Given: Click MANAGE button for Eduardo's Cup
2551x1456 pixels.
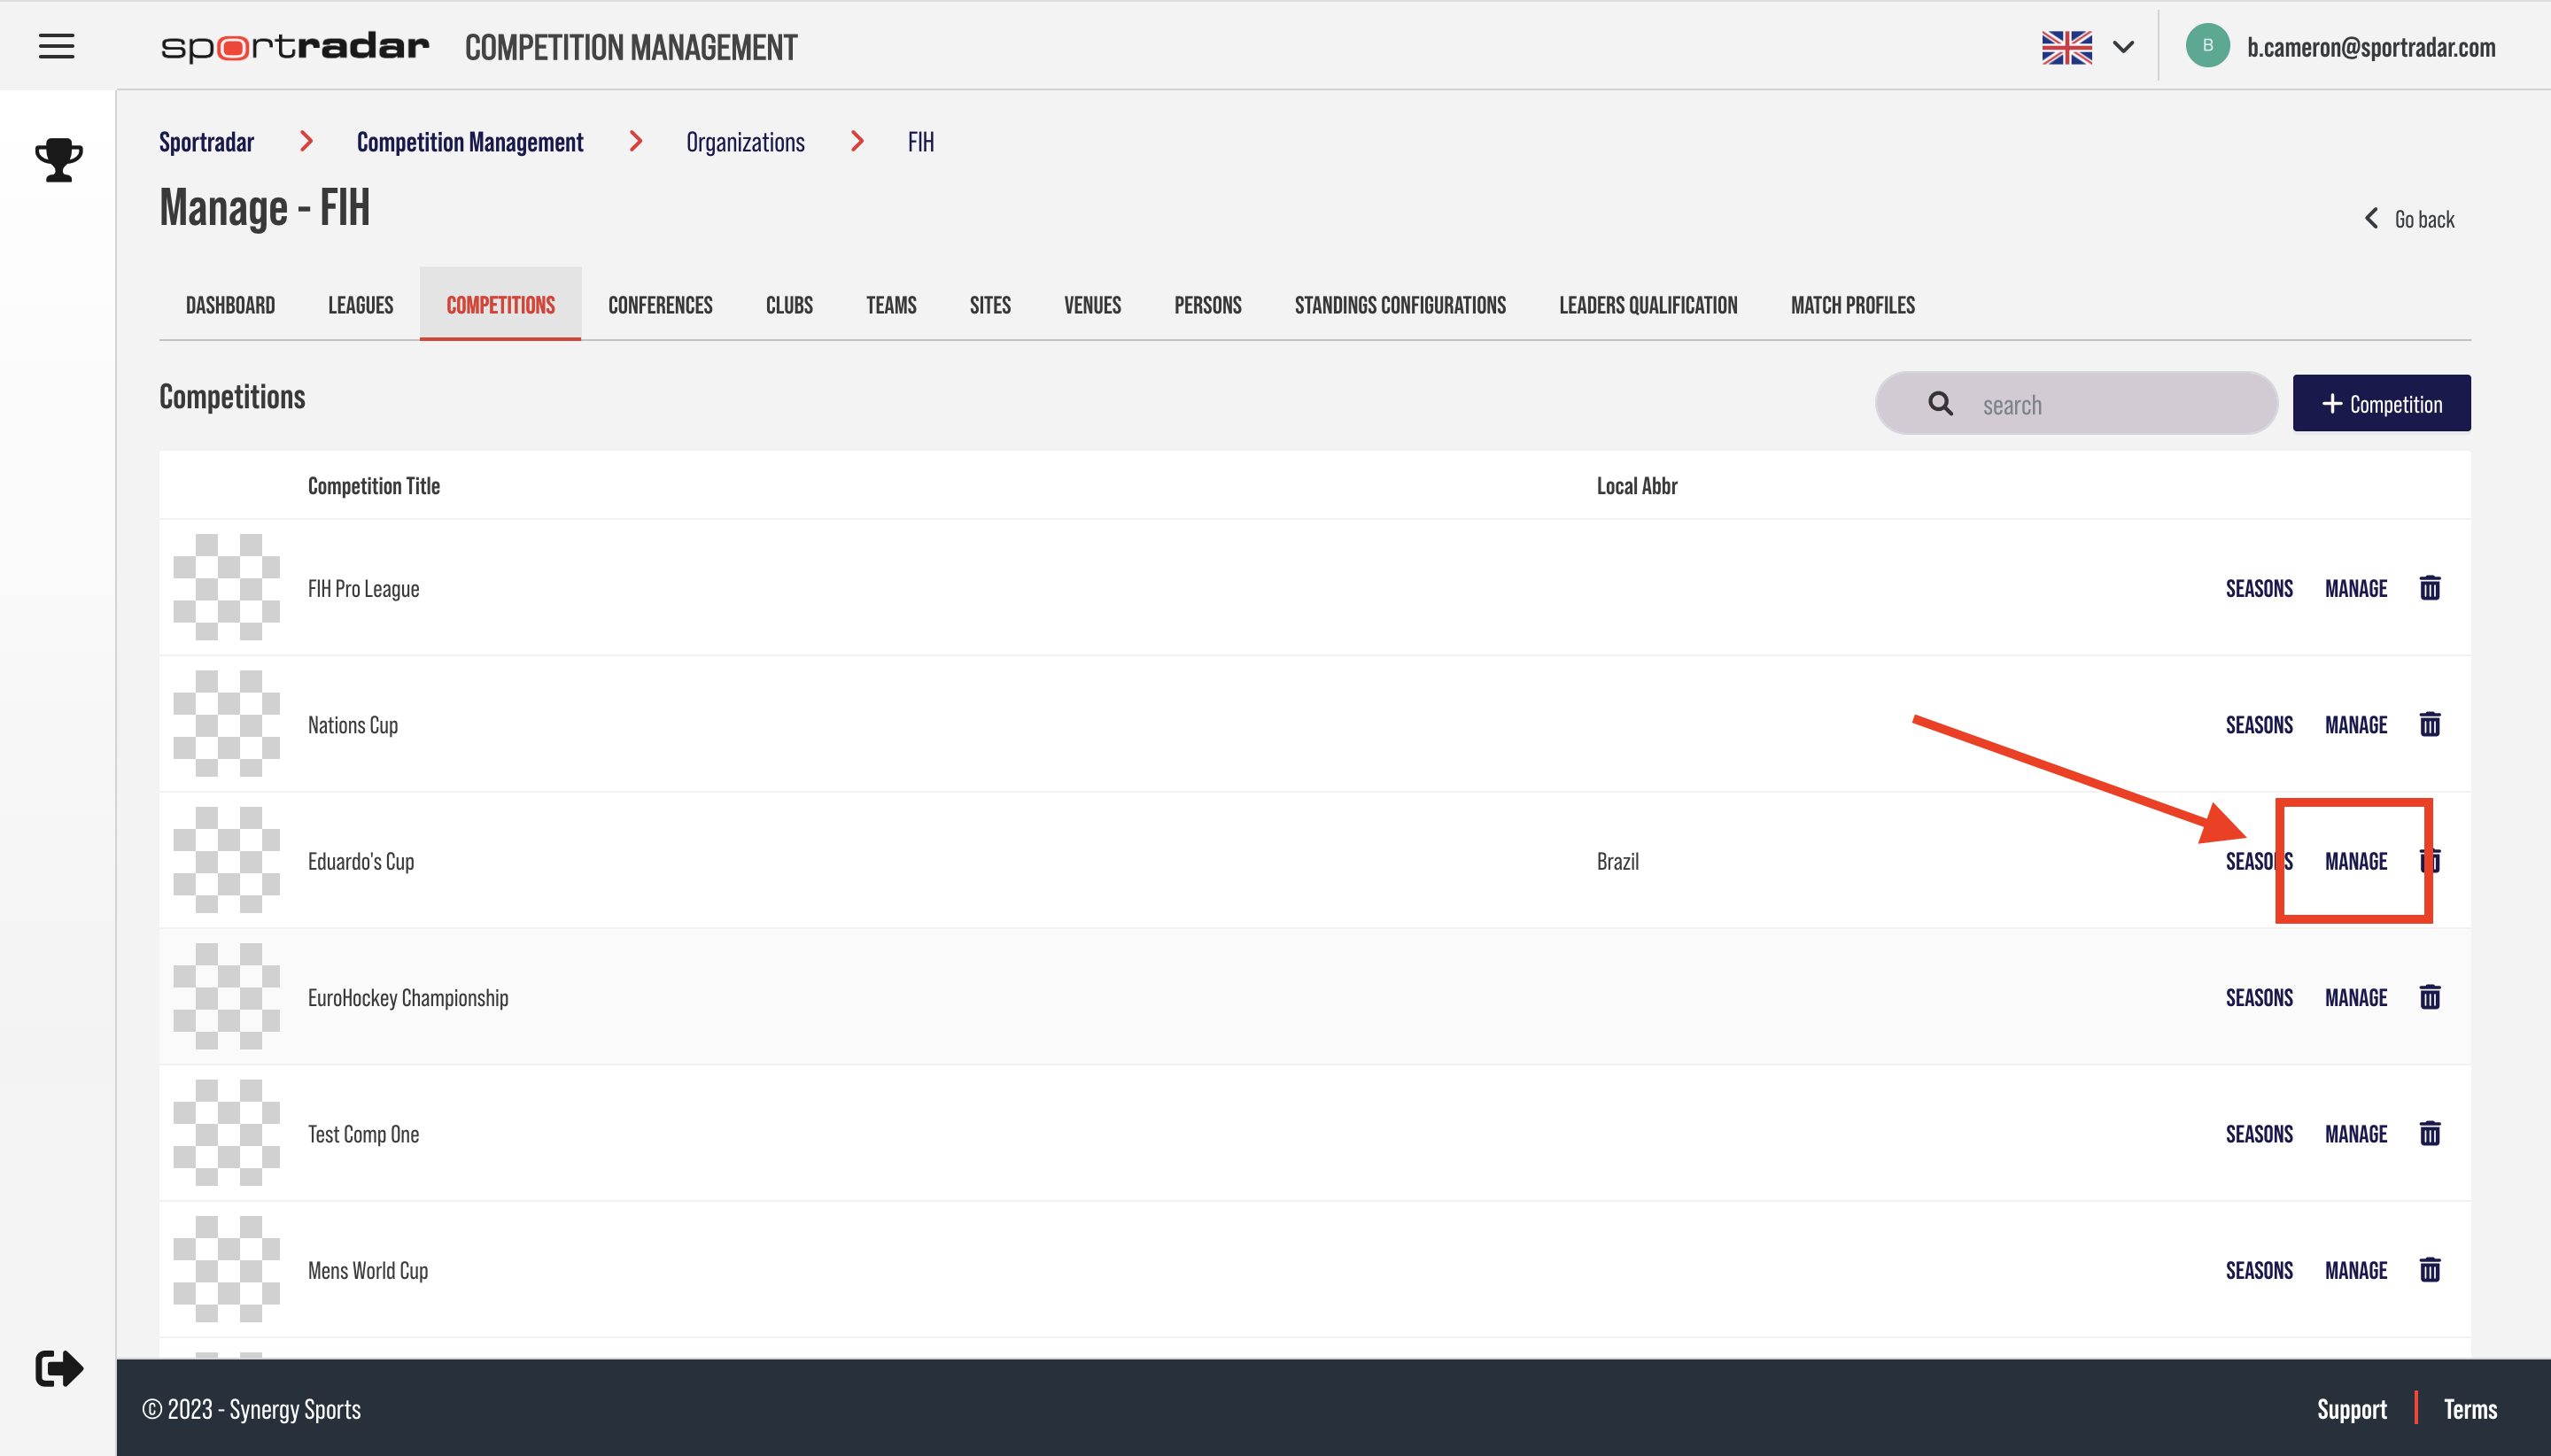Looking at the screenshot, I should tap(2356, 860).
